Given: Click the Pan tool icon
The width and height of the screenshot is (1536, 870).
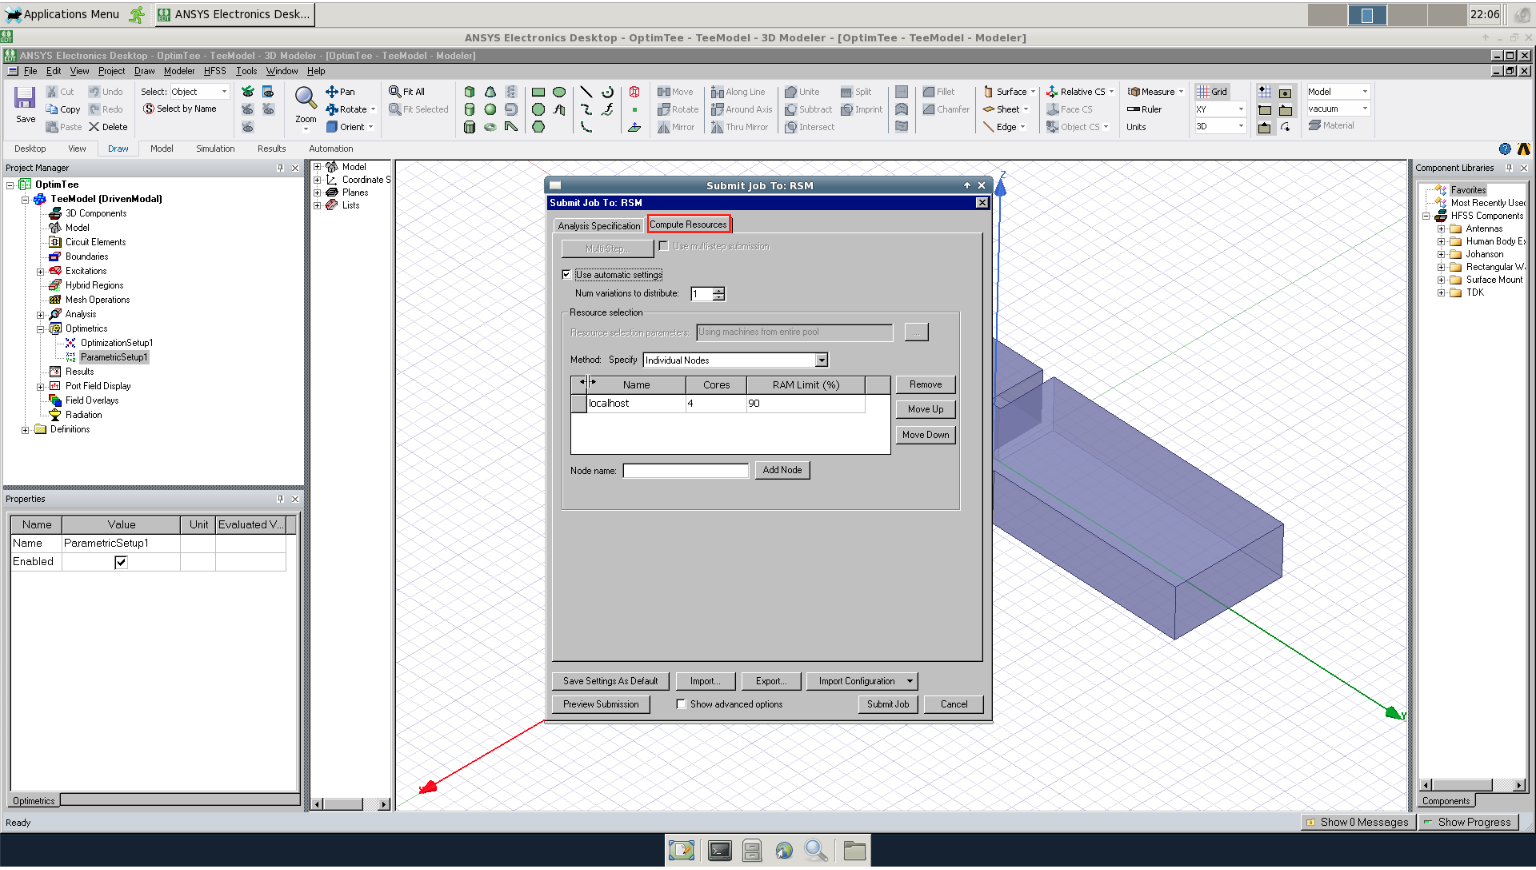Looking at the screenshot, I should (x=332, y=92).
